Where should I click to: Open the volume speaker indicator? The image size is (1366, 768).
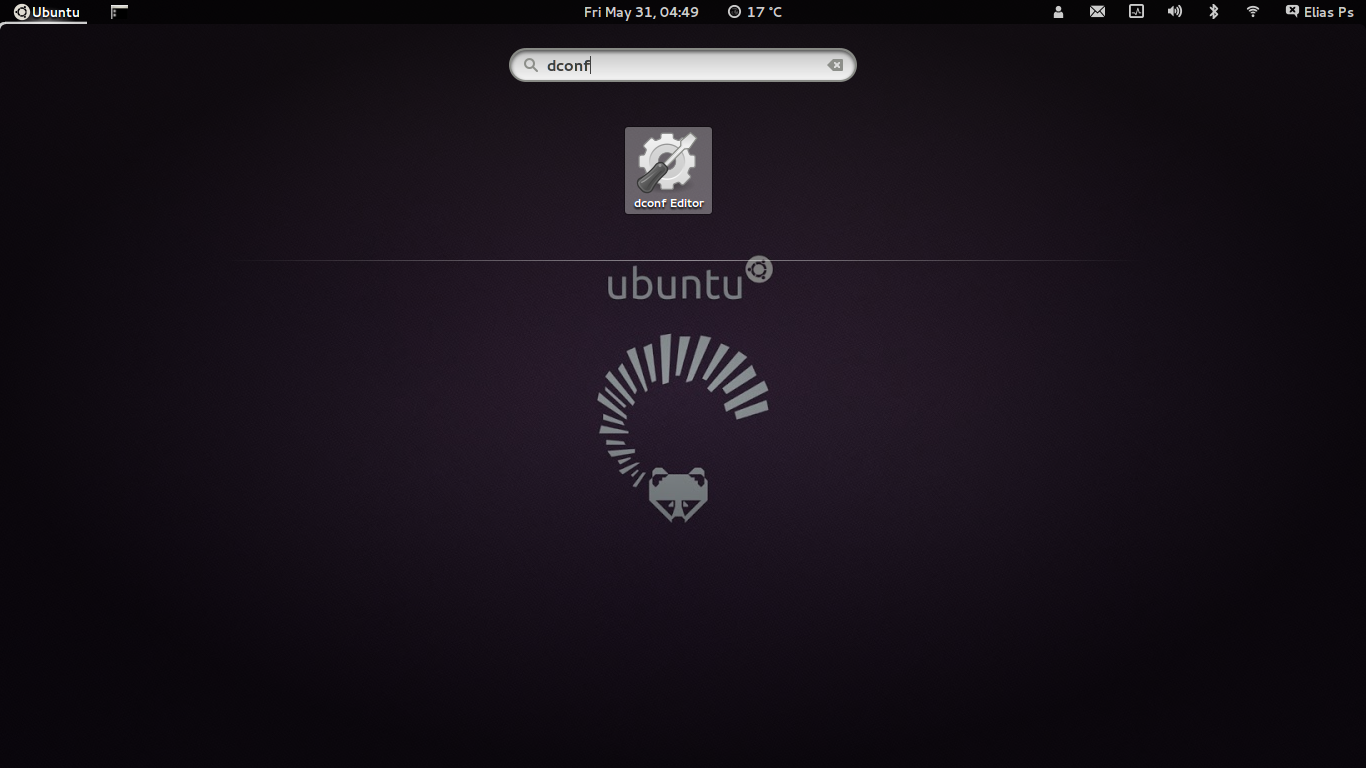coord(1175,12)
